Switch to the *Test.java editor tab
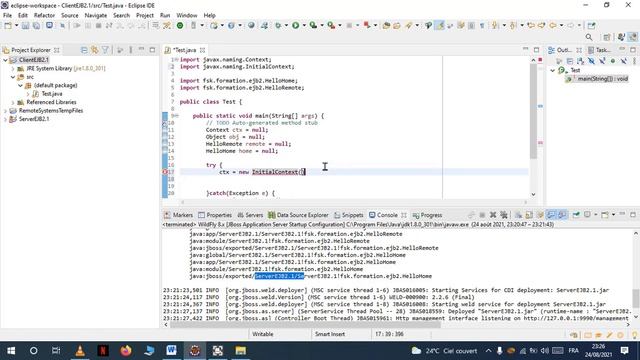640x360 pixels. [184, 50]
